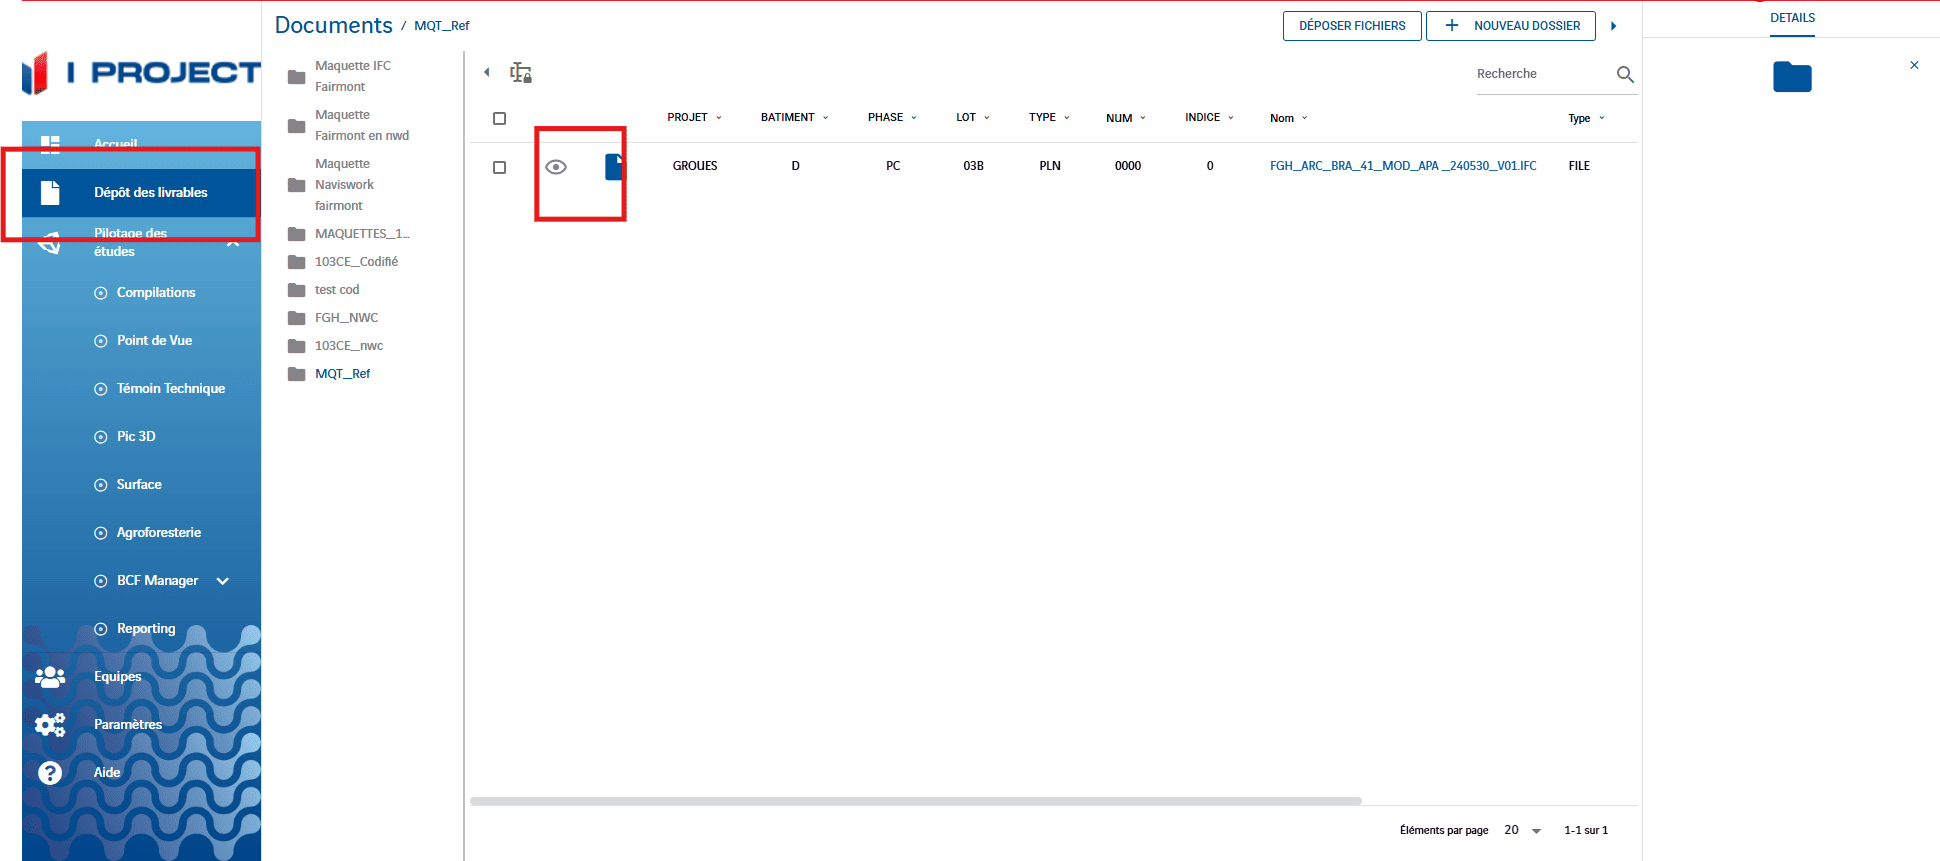Collapse folder tree with left arrow
Image resolution: width=1940 pixels, height=861 pixels.
(x=487, y=72)
